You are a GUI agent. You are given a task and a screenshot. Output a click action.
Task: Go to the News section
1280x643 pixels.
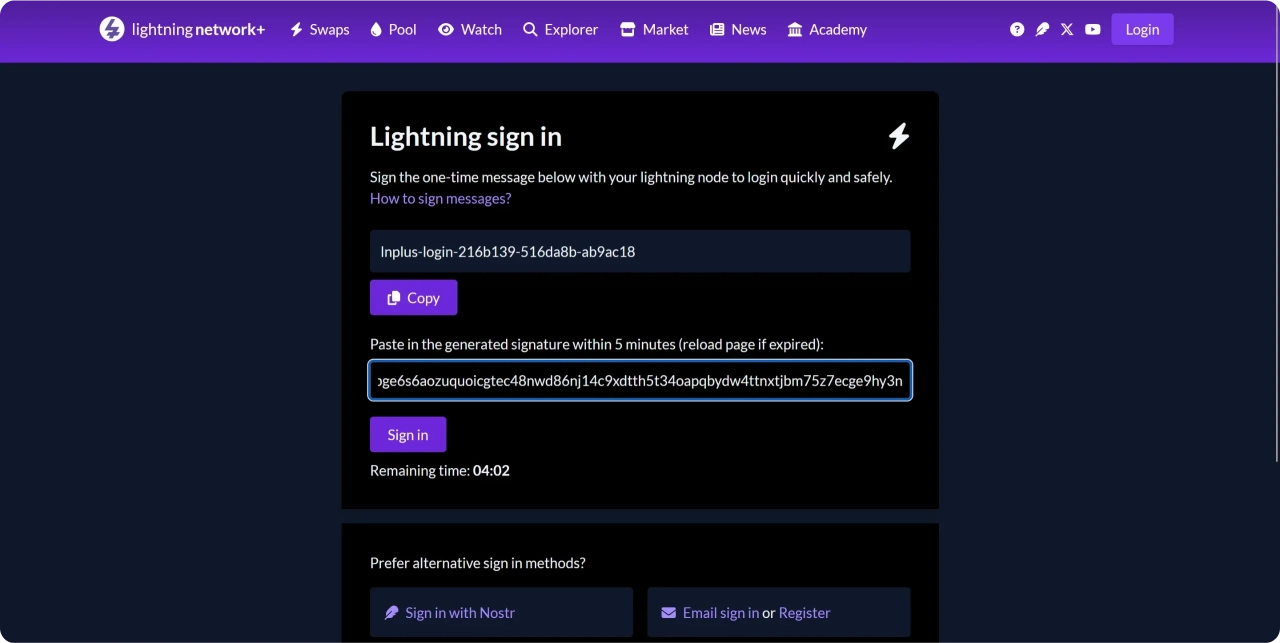point(738,29)
